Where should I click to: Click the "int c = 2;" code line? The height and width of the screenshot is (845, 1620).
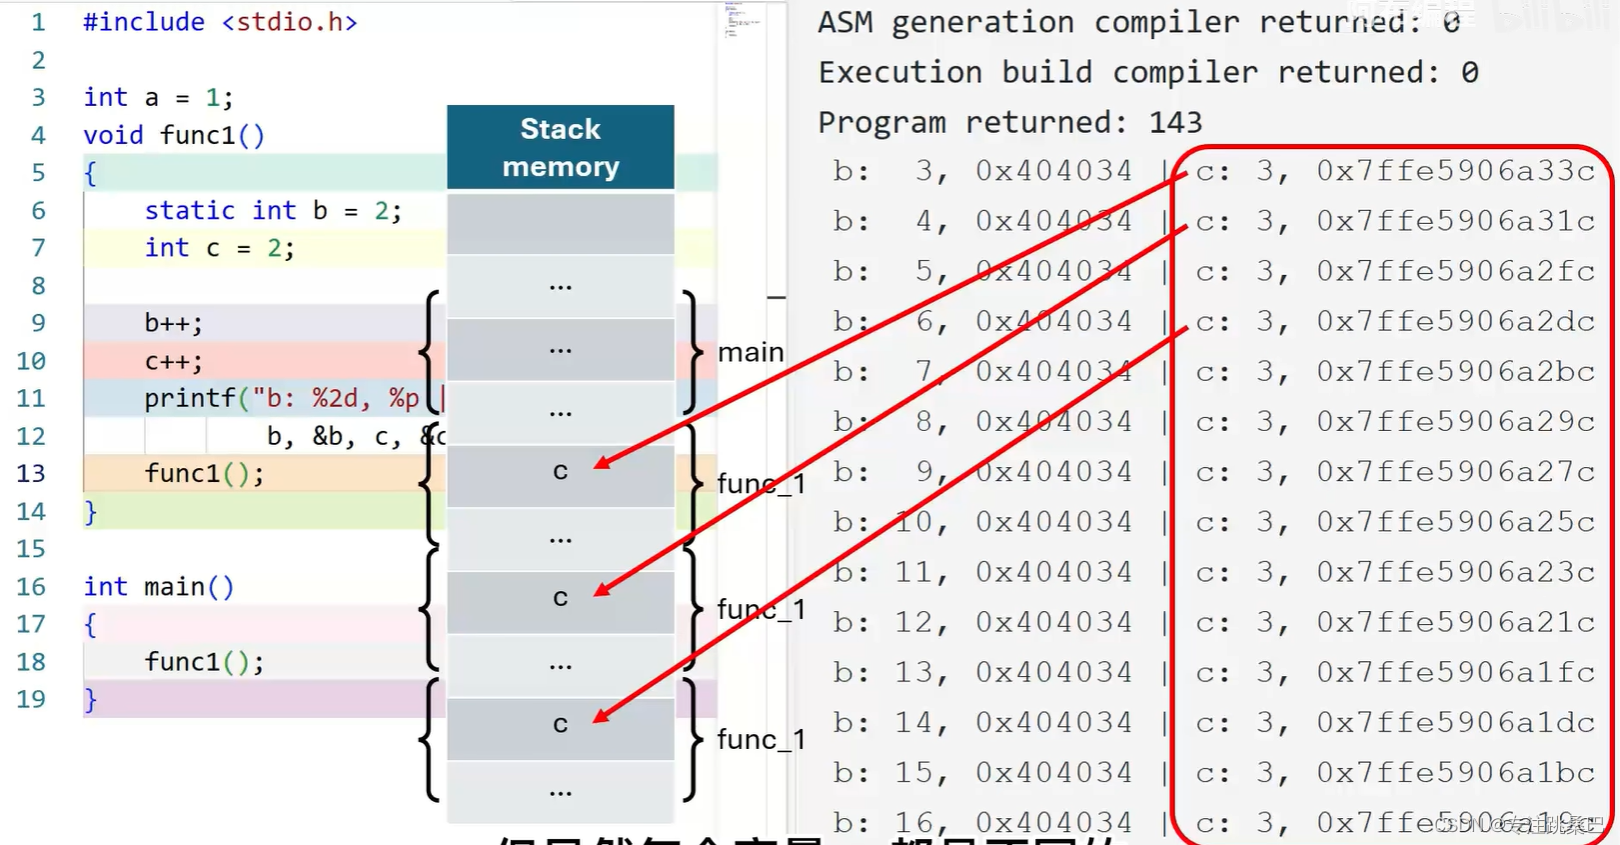coord(219,248)
